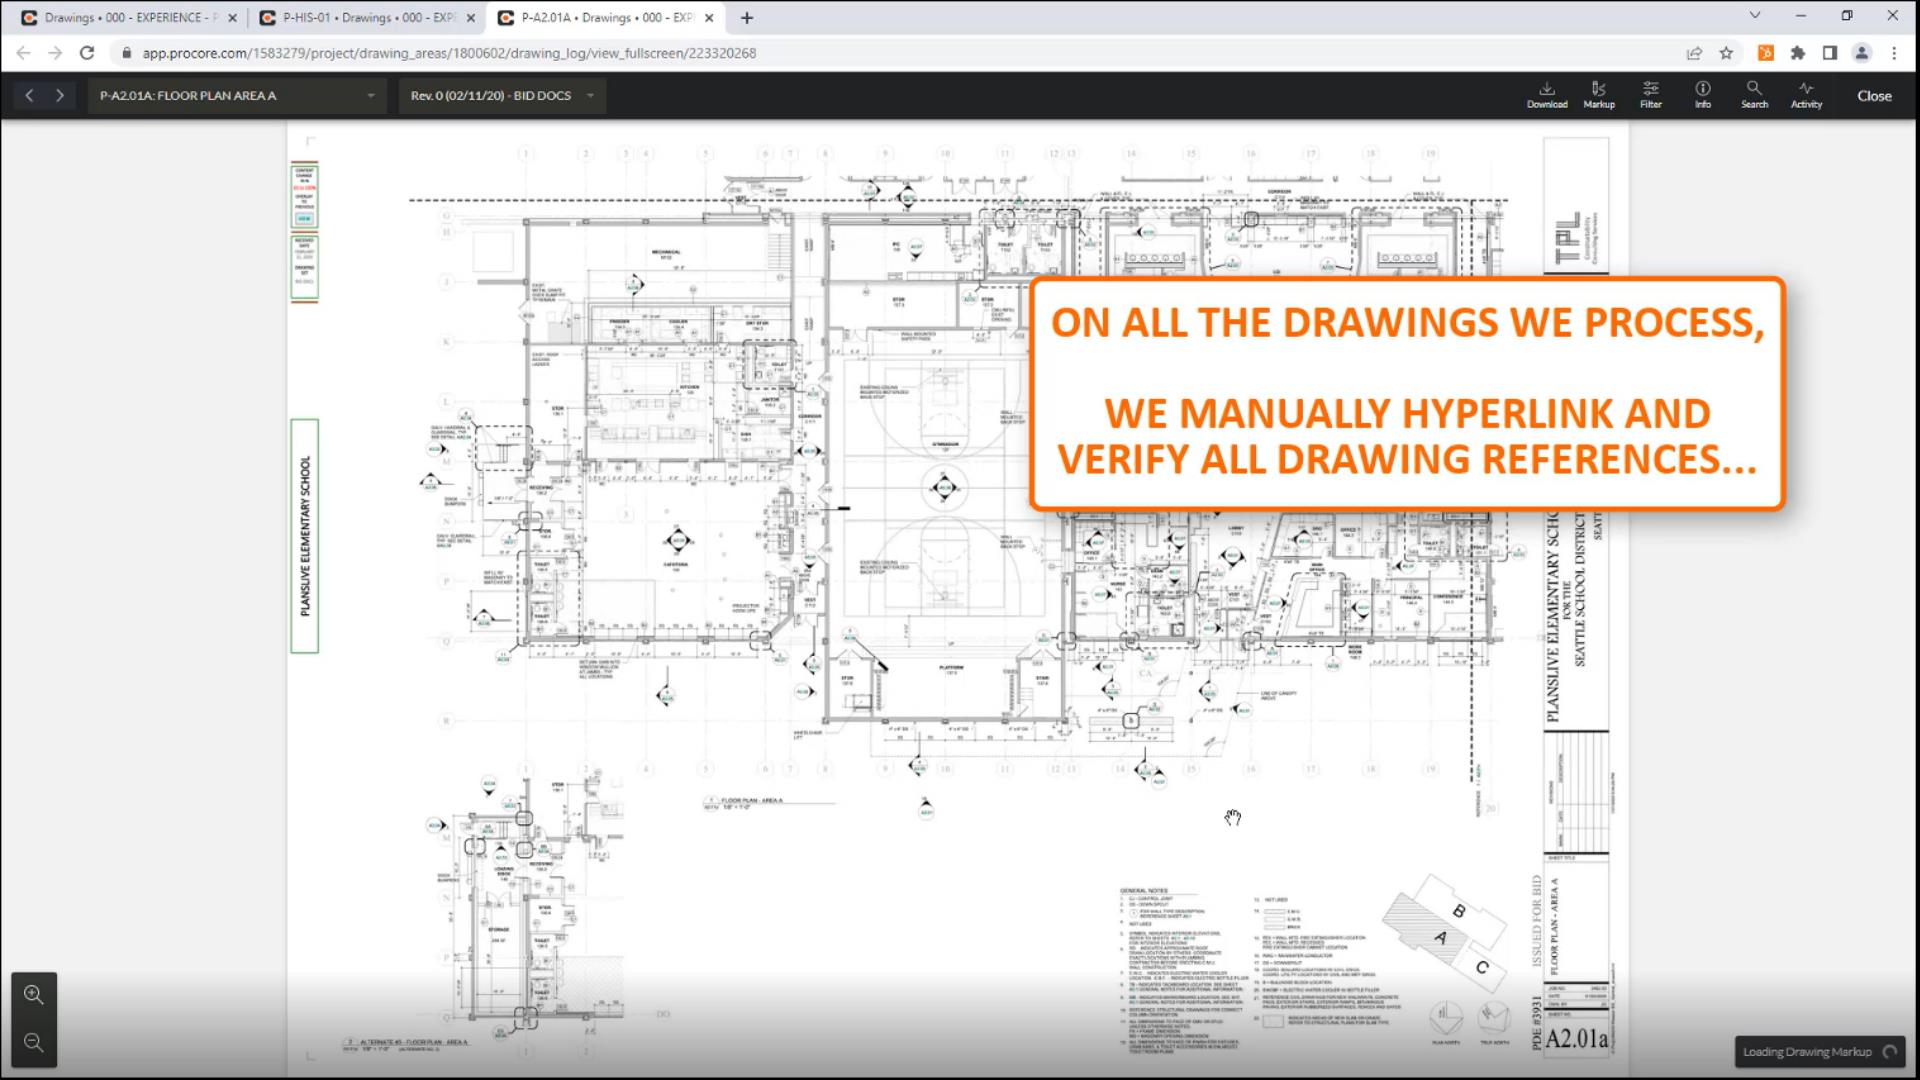Bookmark this page with star icon
The width and height of the screenshot is (1920, 1080).
click(x=1726, y=53)
